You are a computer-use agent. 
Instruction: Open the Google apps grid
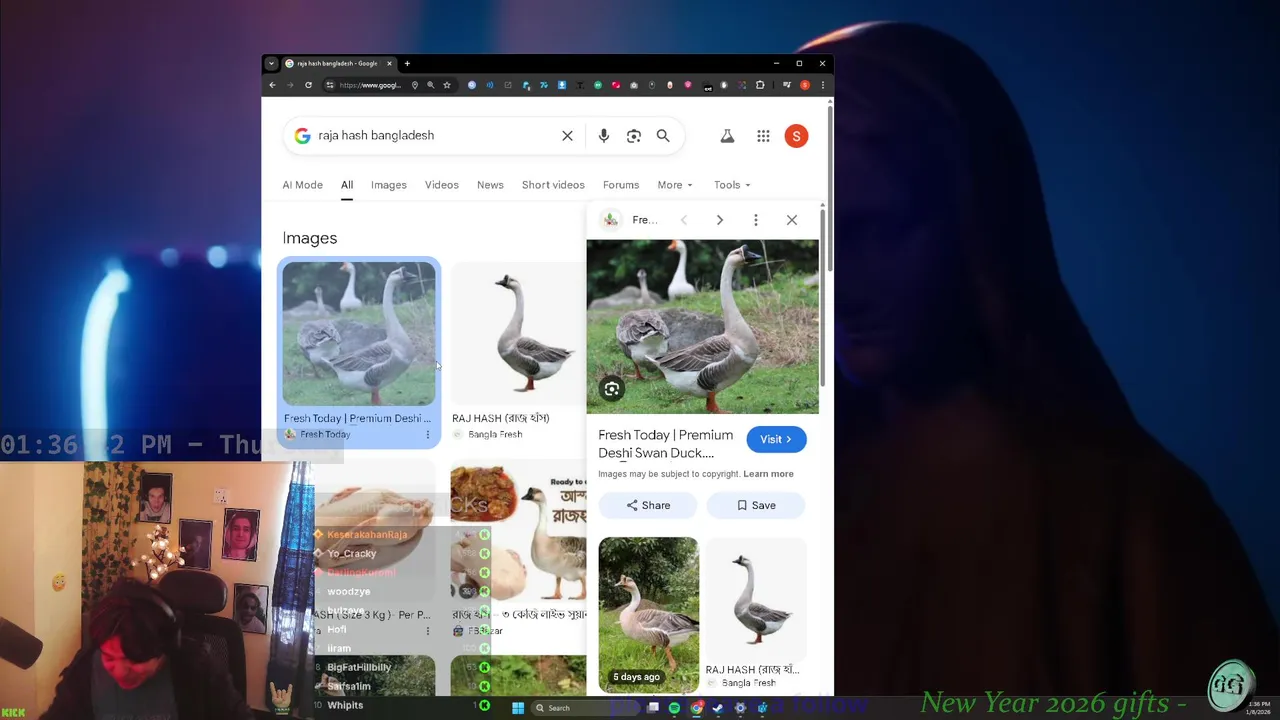coord(763,136)
